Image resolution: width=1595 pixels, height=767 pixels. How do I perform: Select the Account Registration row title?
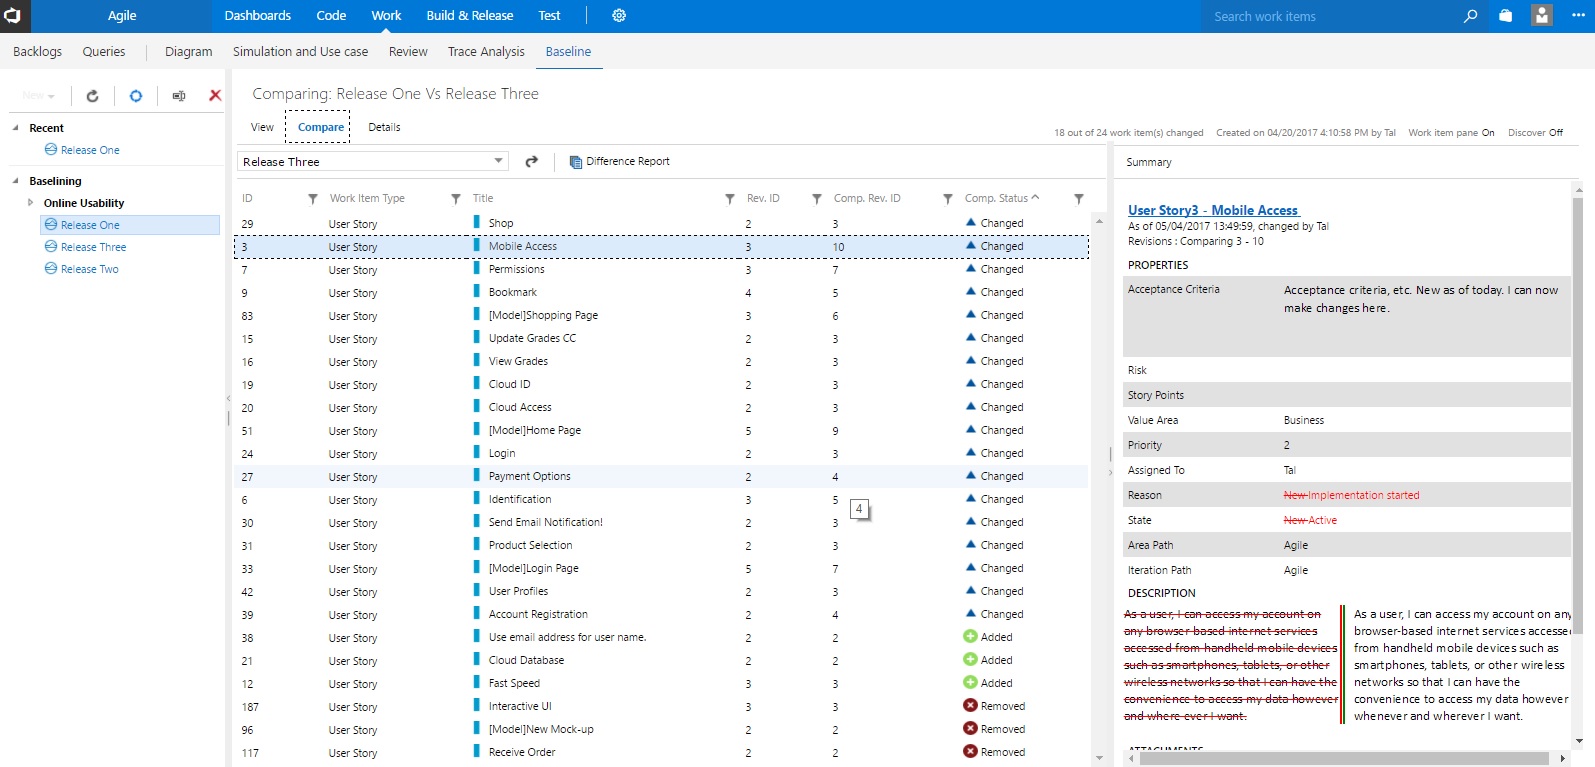pos(538,614)
